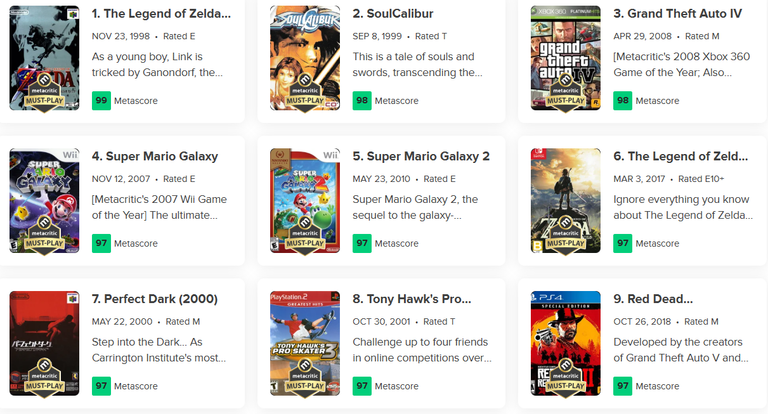The width and height of the screenshot is (768, 414).
Task: Click the Must-Play badge on Super Mario Galaxy's cover
Action: (x=44, y=232)
